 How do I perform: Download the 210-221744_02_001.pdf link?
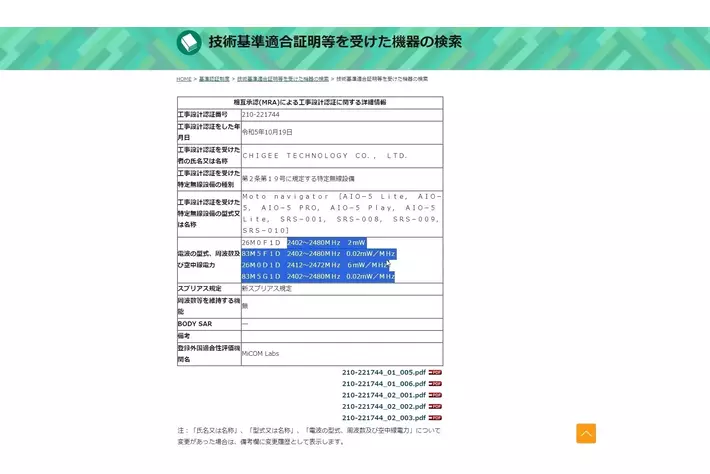[x=383, y=395]
